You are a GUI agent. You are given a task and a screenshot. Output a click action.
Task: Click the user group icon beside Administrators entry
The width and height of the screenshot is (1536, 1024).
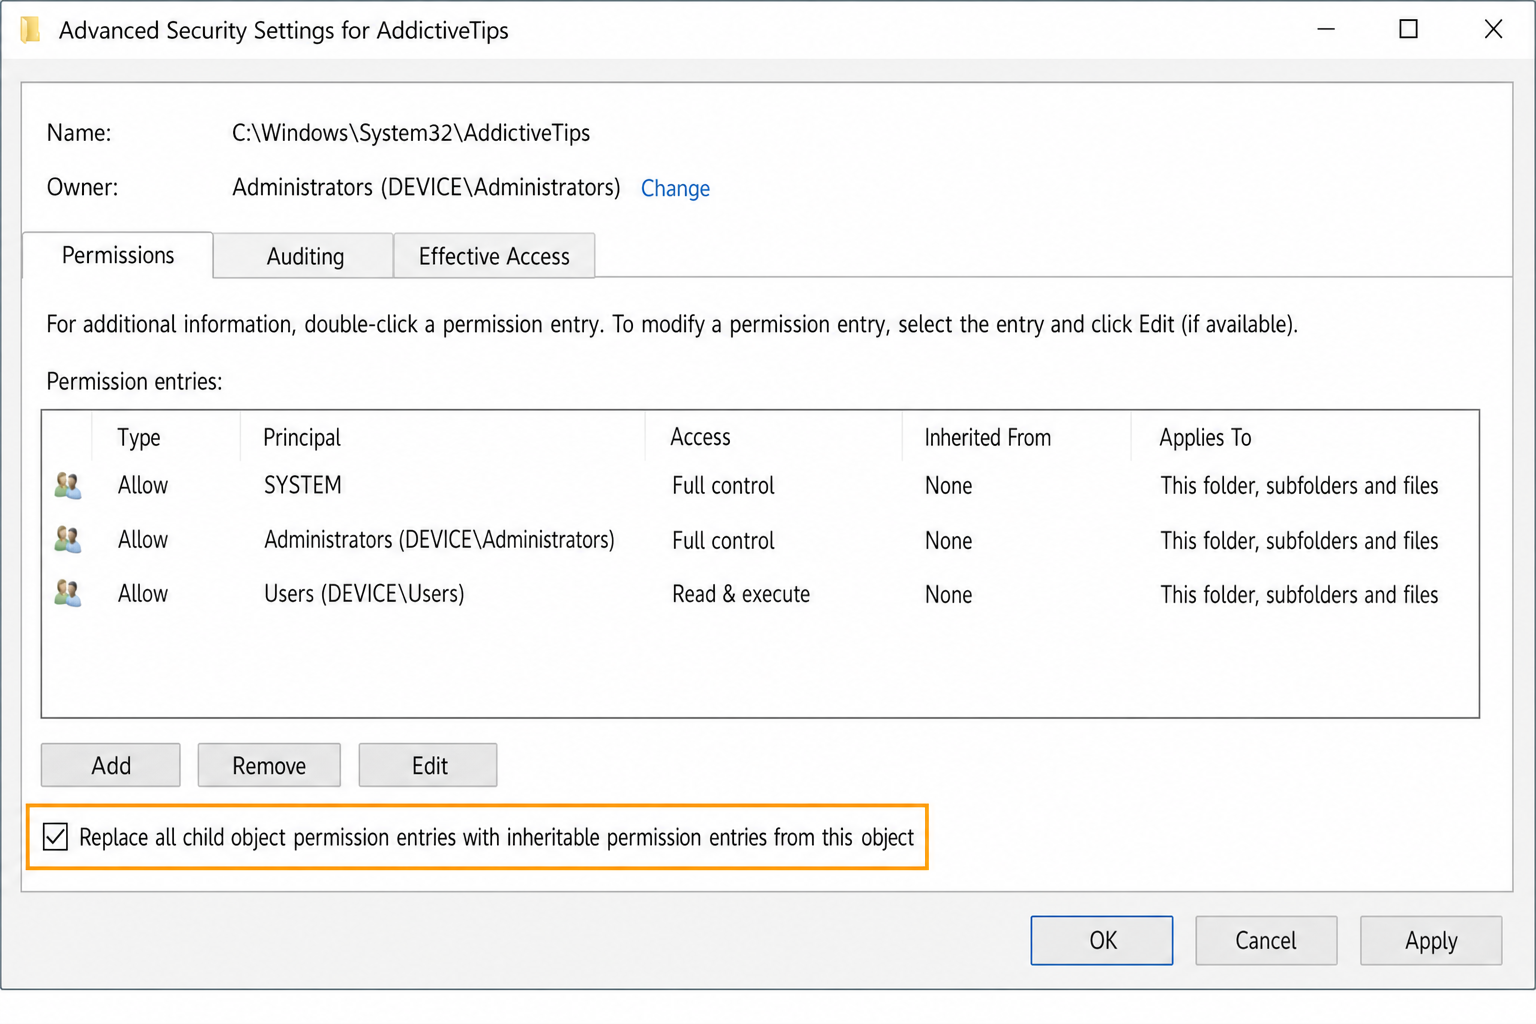click(x=68, y=540)
